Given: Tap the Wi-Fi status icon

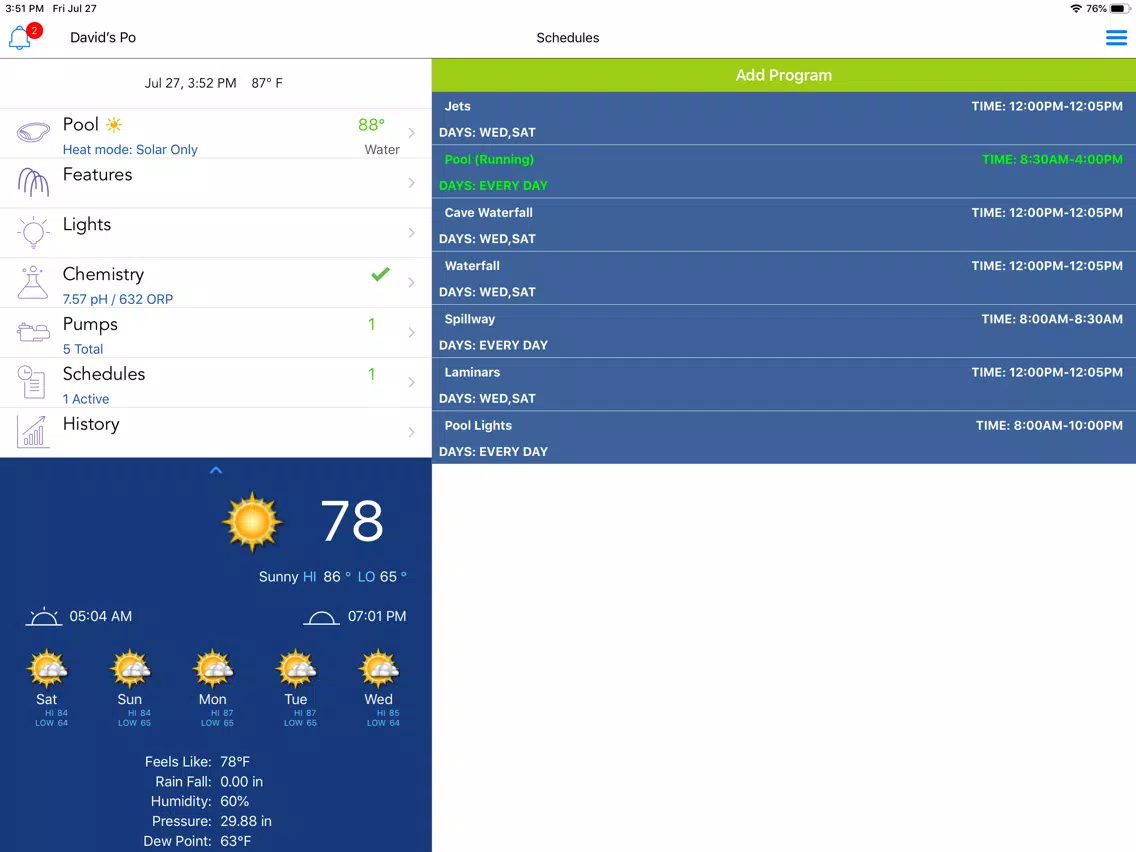Looking at the screenshot, I should [x=1076, y=9].
